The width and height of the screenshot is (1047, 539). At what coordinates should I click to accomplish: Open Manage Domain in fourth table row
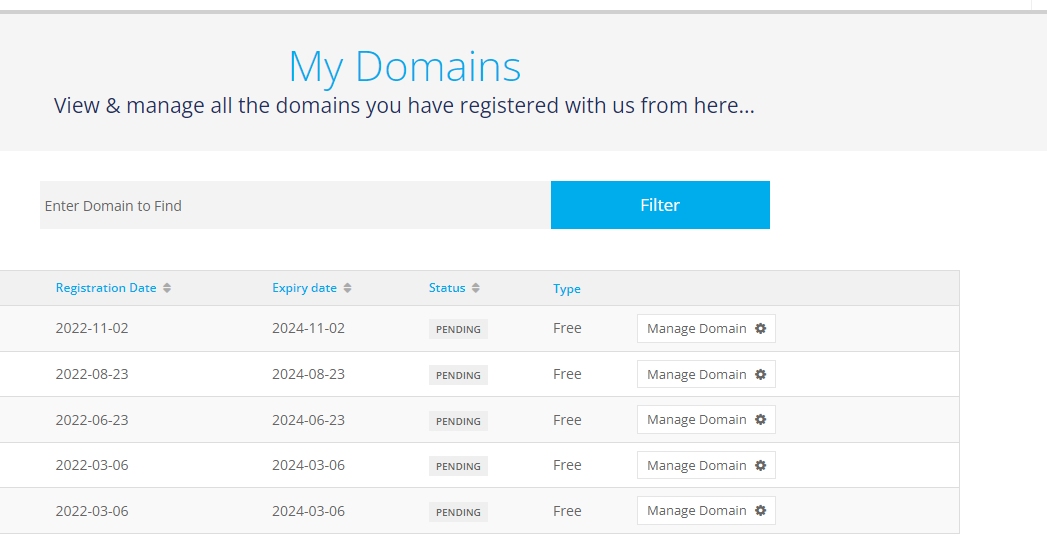[706, 466]
